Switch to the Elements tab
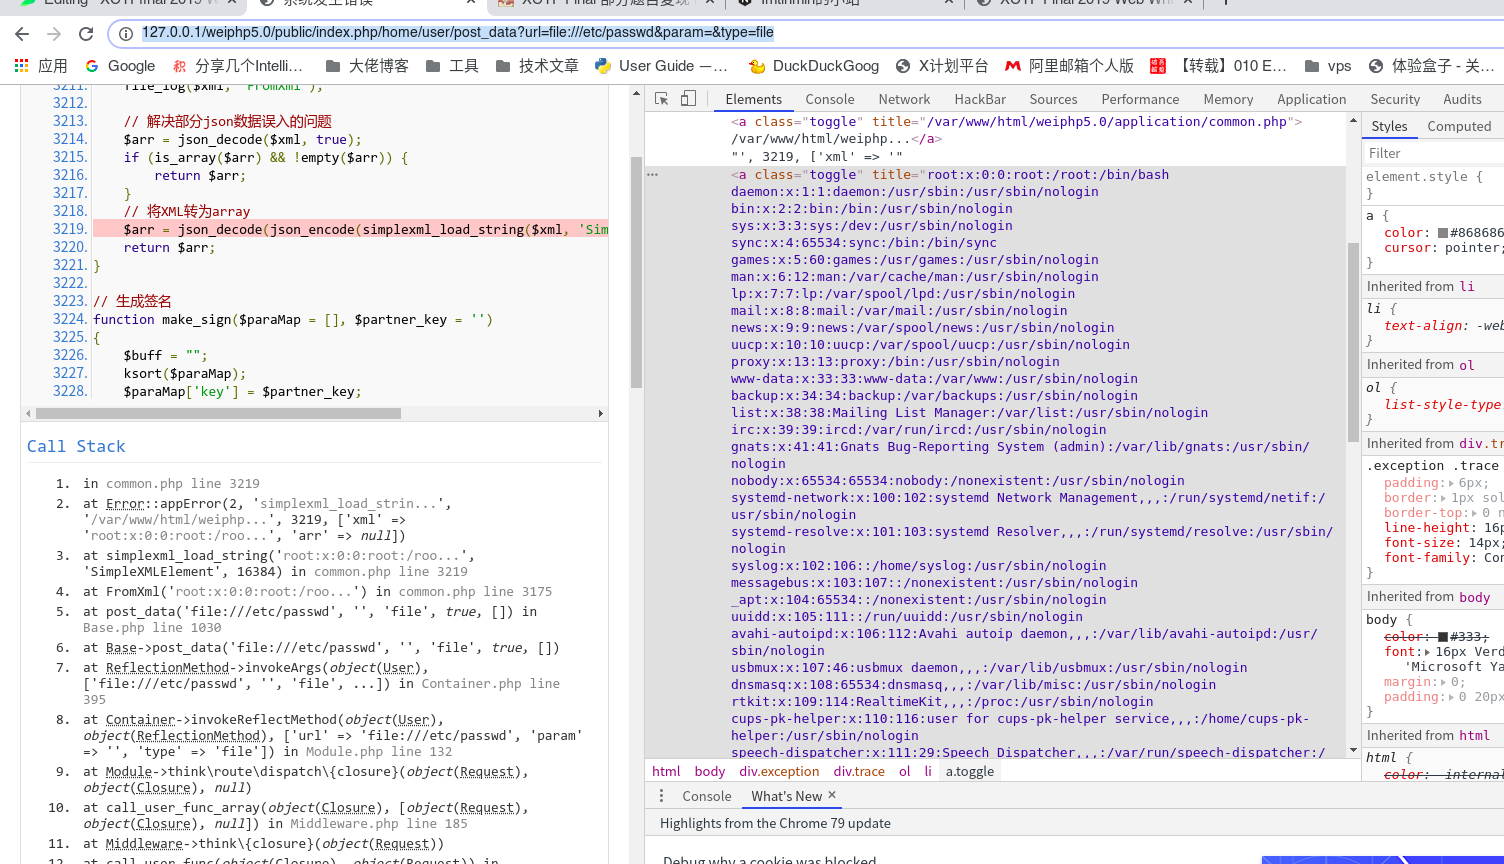1504x864 pixels. pyautogui.click(x=754, y=99)
